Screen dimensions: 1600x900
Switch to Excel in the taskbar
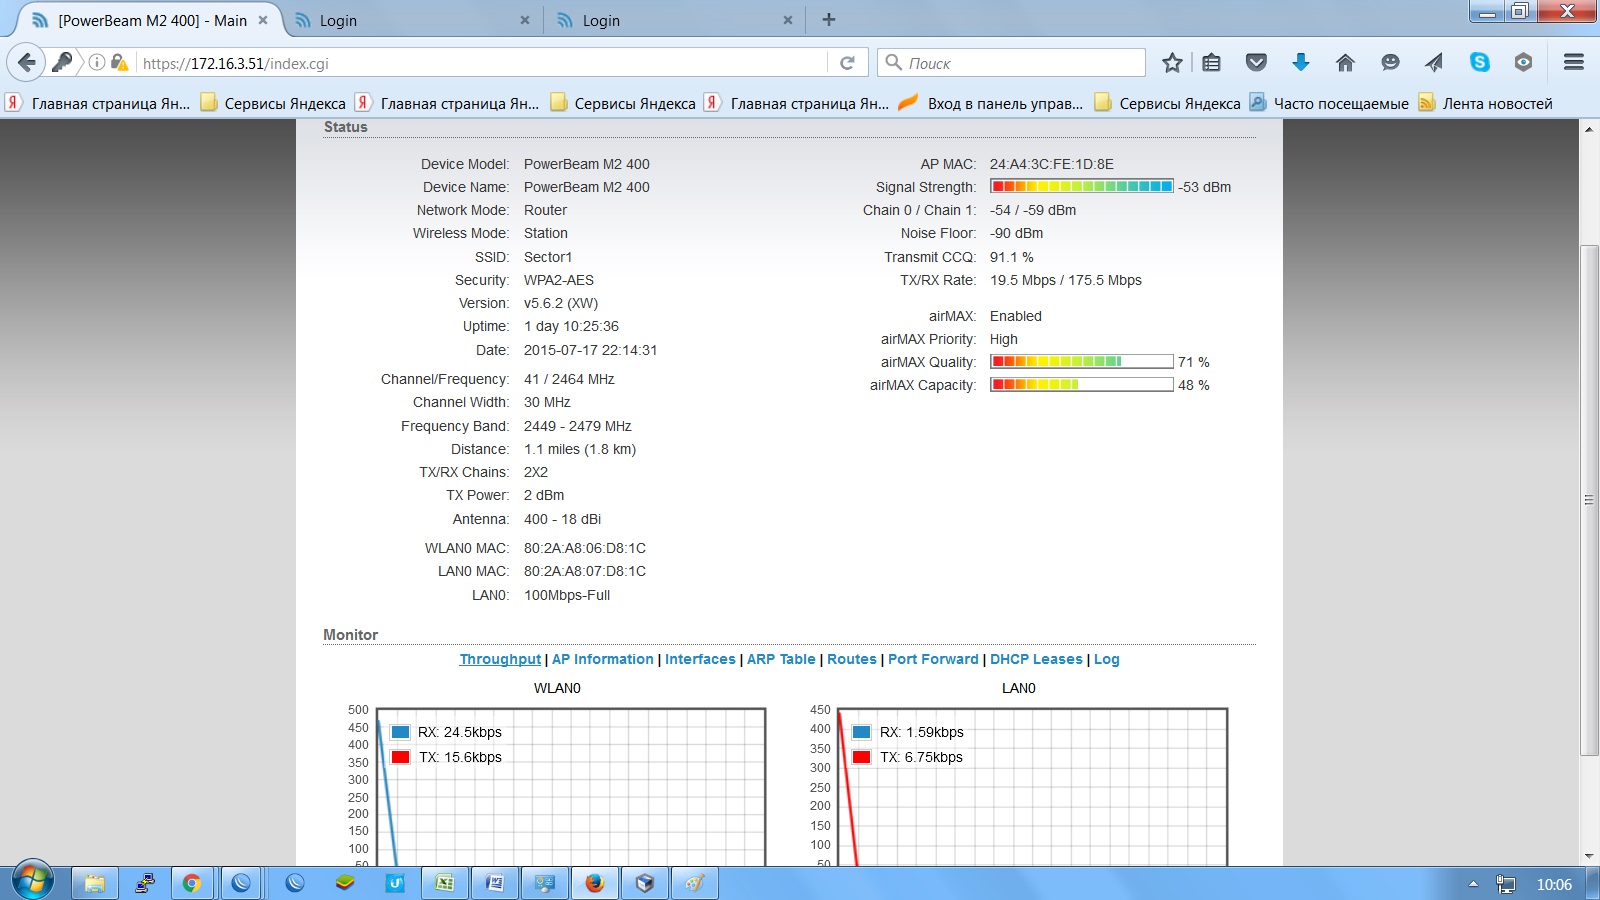[444, 883]
